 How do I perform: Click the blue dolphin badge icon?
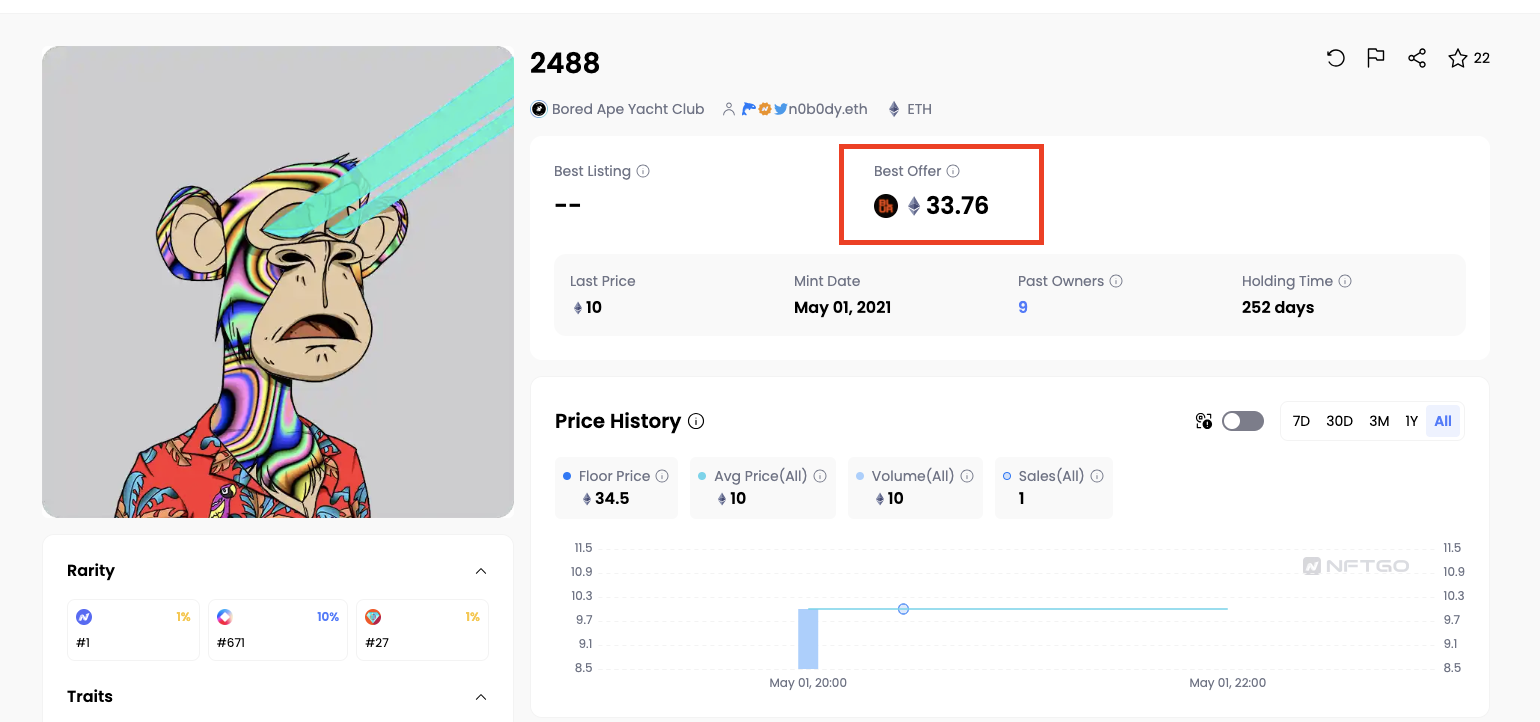749,109
